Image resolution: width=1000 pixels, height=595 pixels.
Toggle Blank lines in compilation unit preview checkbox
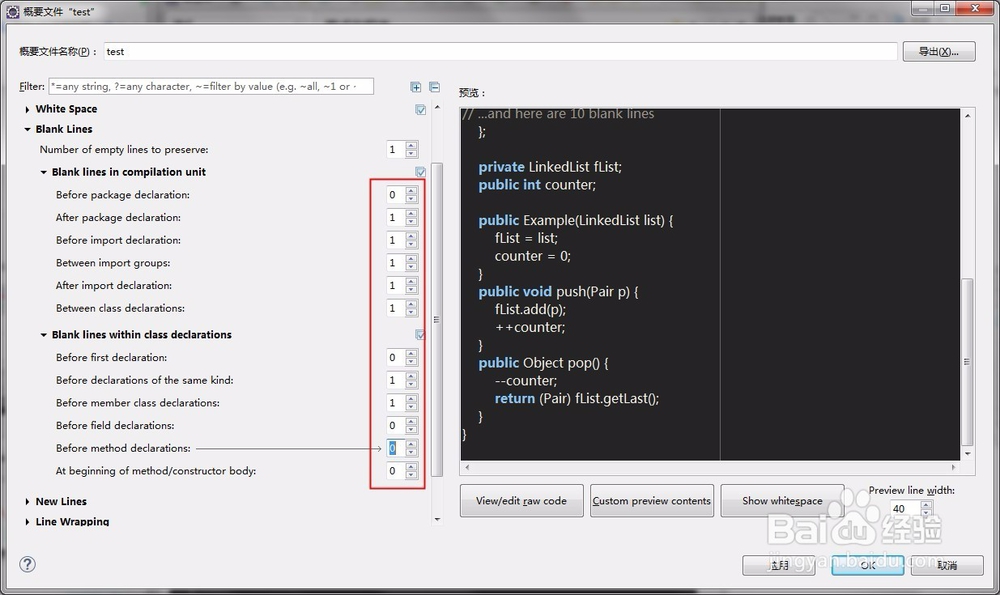pyautogui.click(x=420, y=172)
